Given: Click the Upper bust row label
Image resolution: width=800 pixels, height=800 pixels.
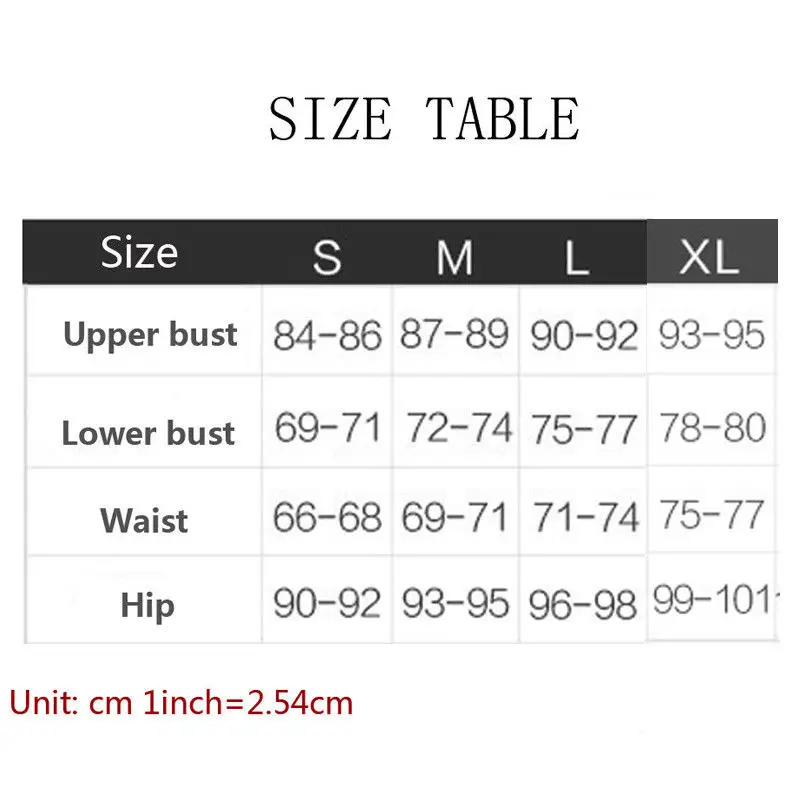Looking at the screenshot, I should tap(150, 335).
